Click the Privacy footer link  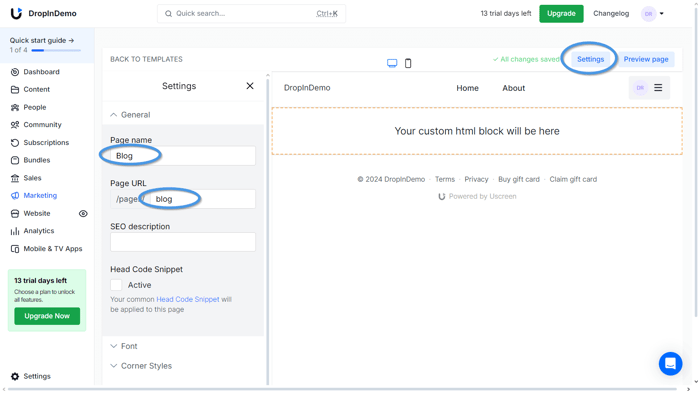click(476, 180)
